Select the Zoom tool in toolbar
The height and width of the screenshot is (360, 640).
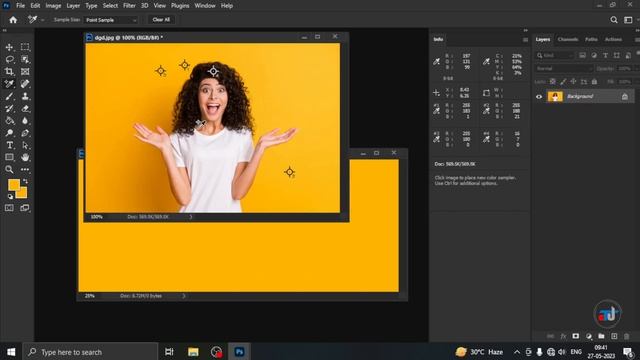pyautogui.click(x=9, y=169)
